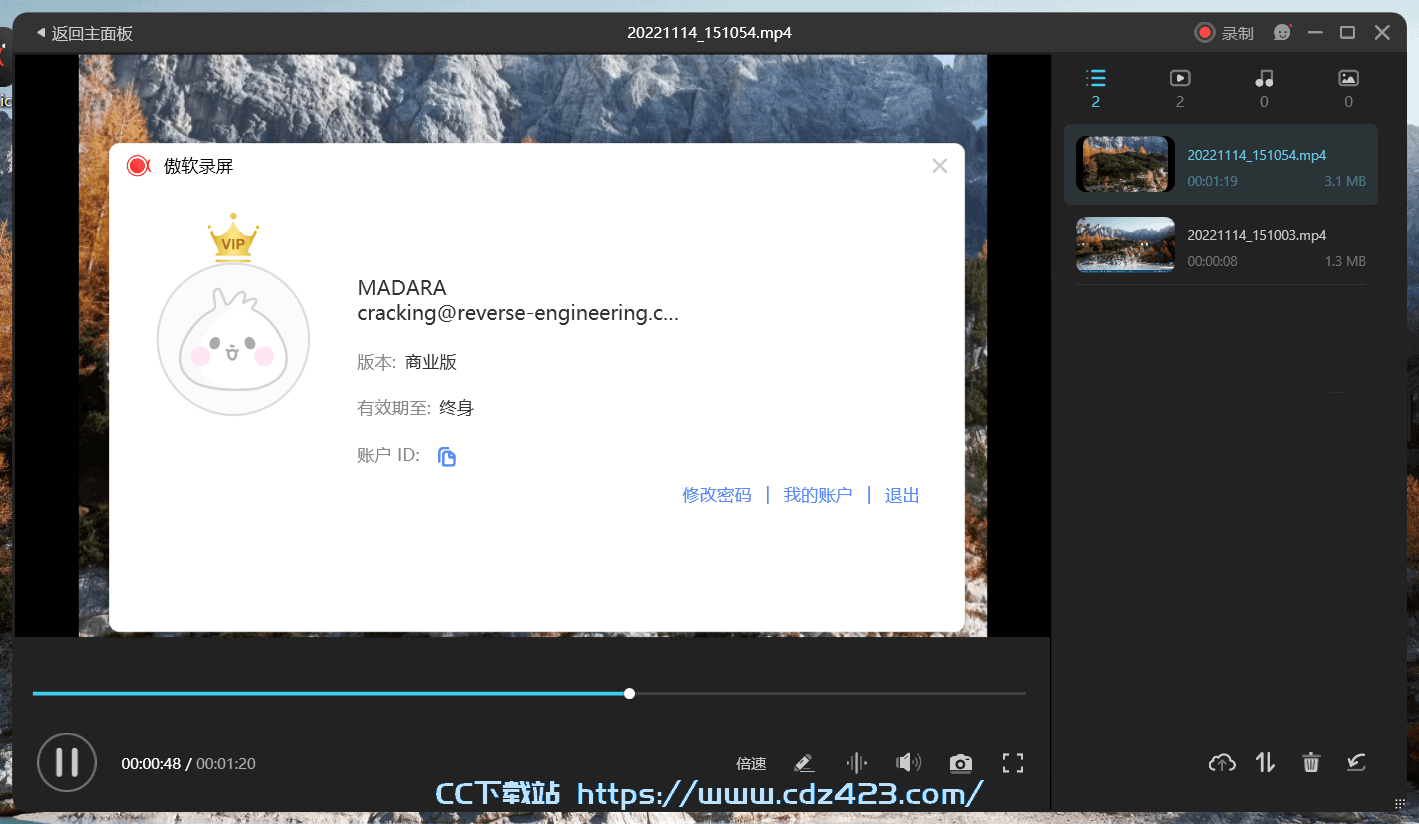The width and height of the screenshot is (1419, 824).
Task: Select 20221114_151054.mp4 thumbnail
Action: coord(1125,164)
